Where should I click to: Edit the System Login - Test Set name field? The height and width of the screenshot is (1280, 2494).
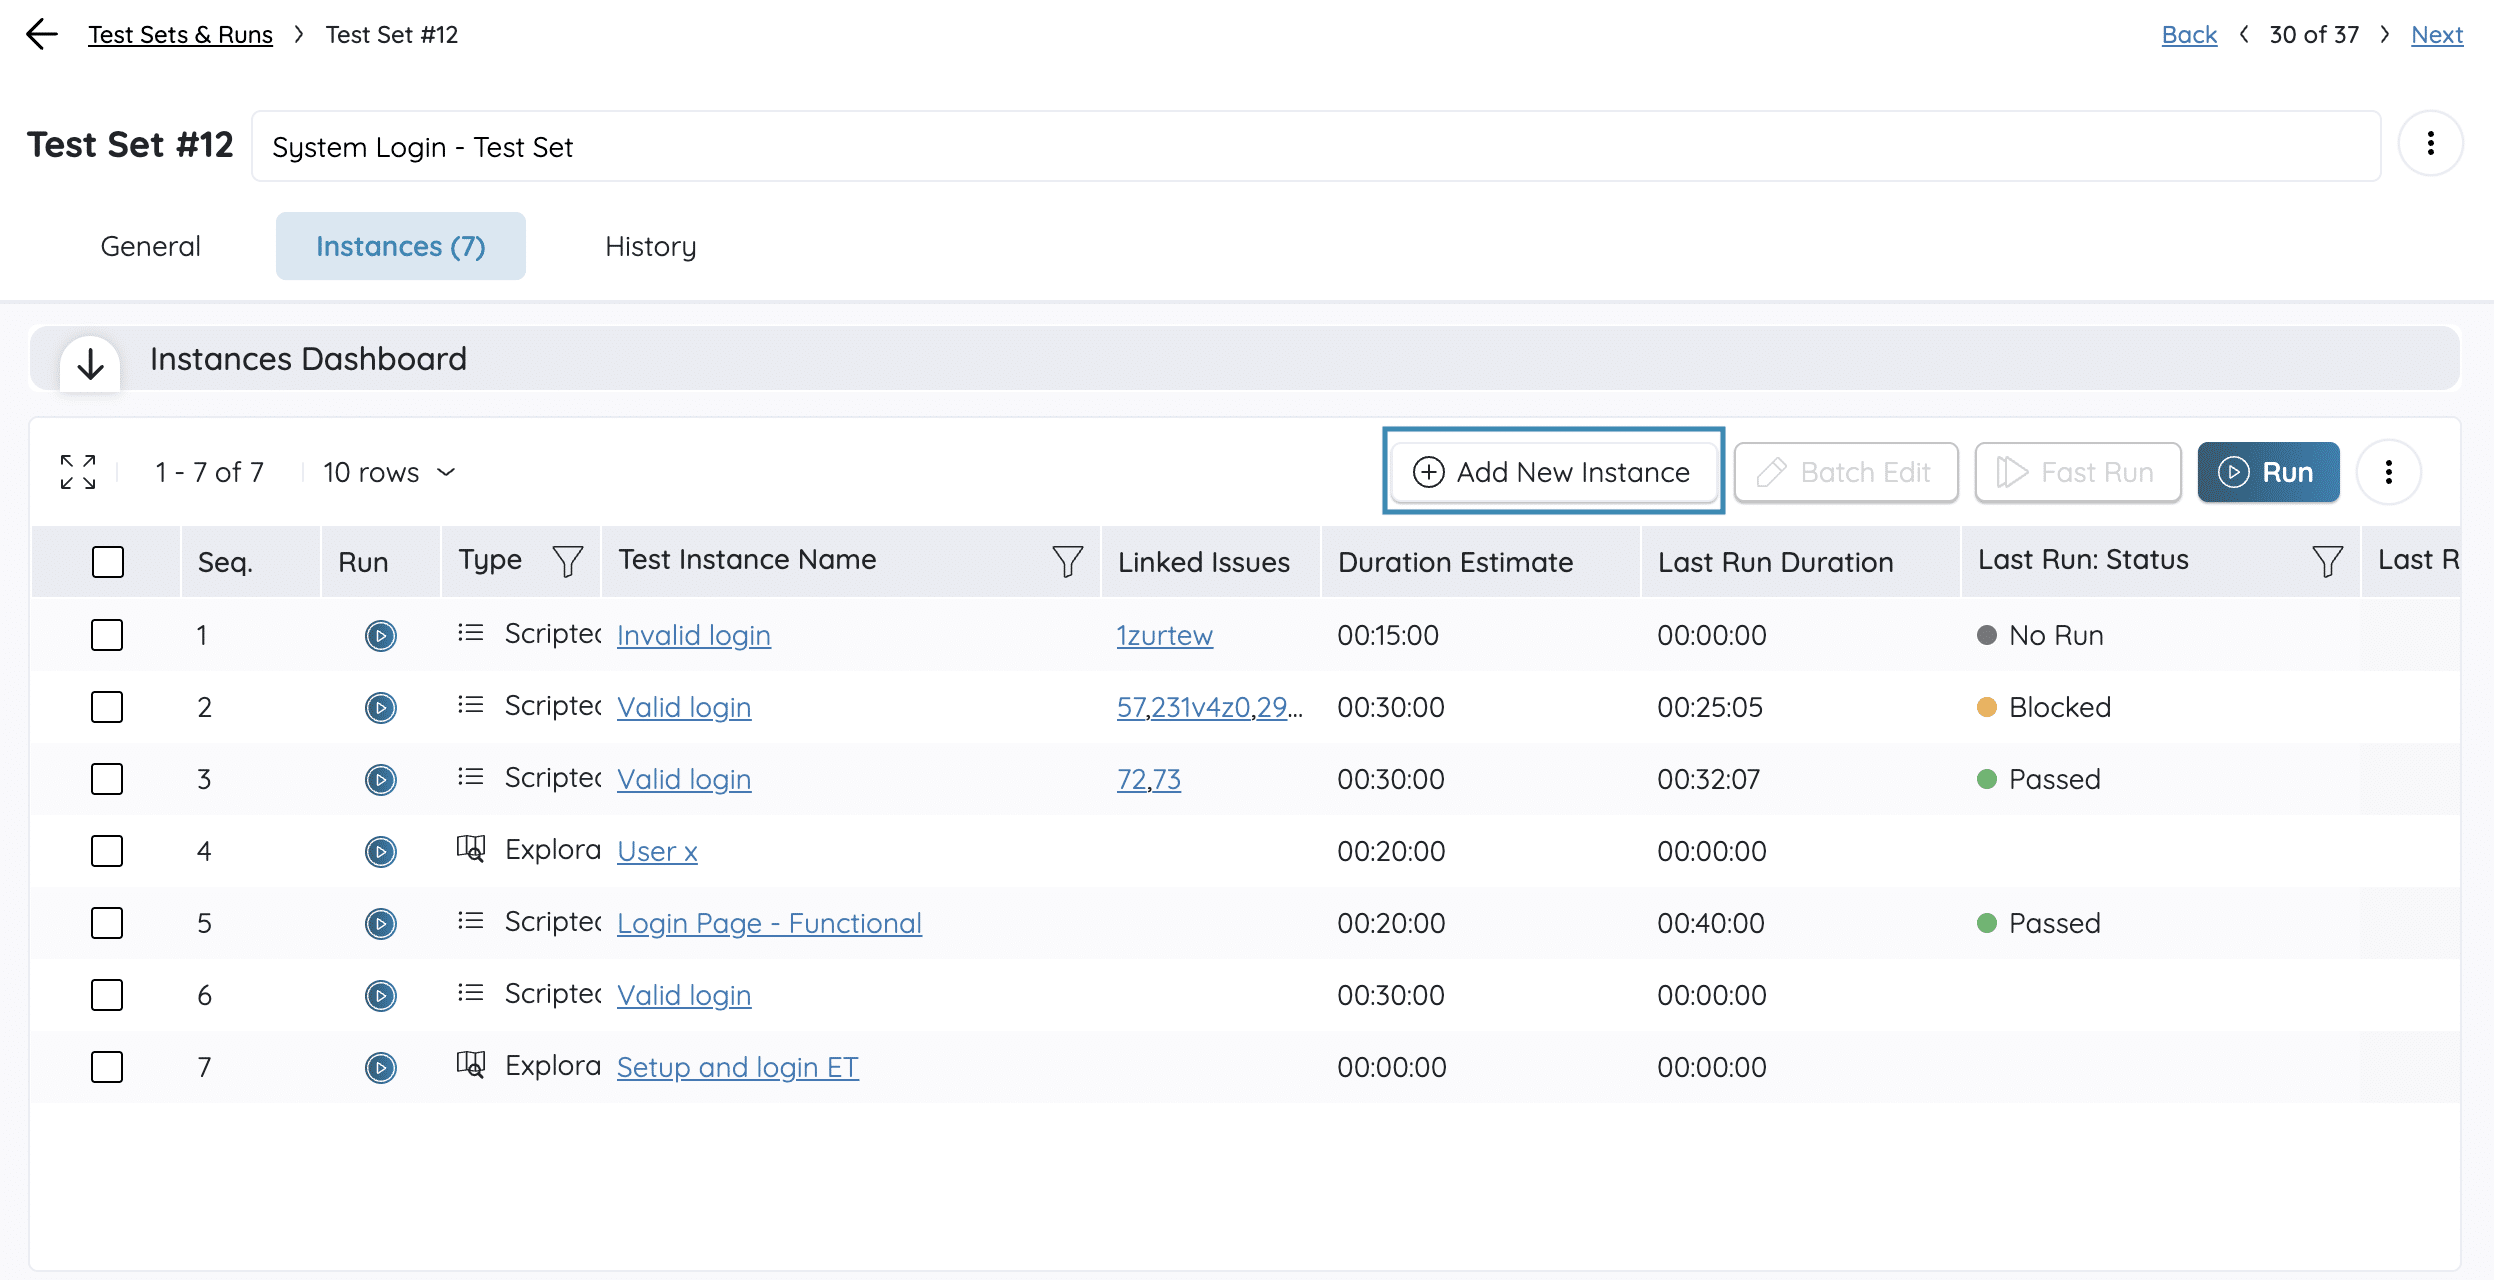click(1316, 146)
